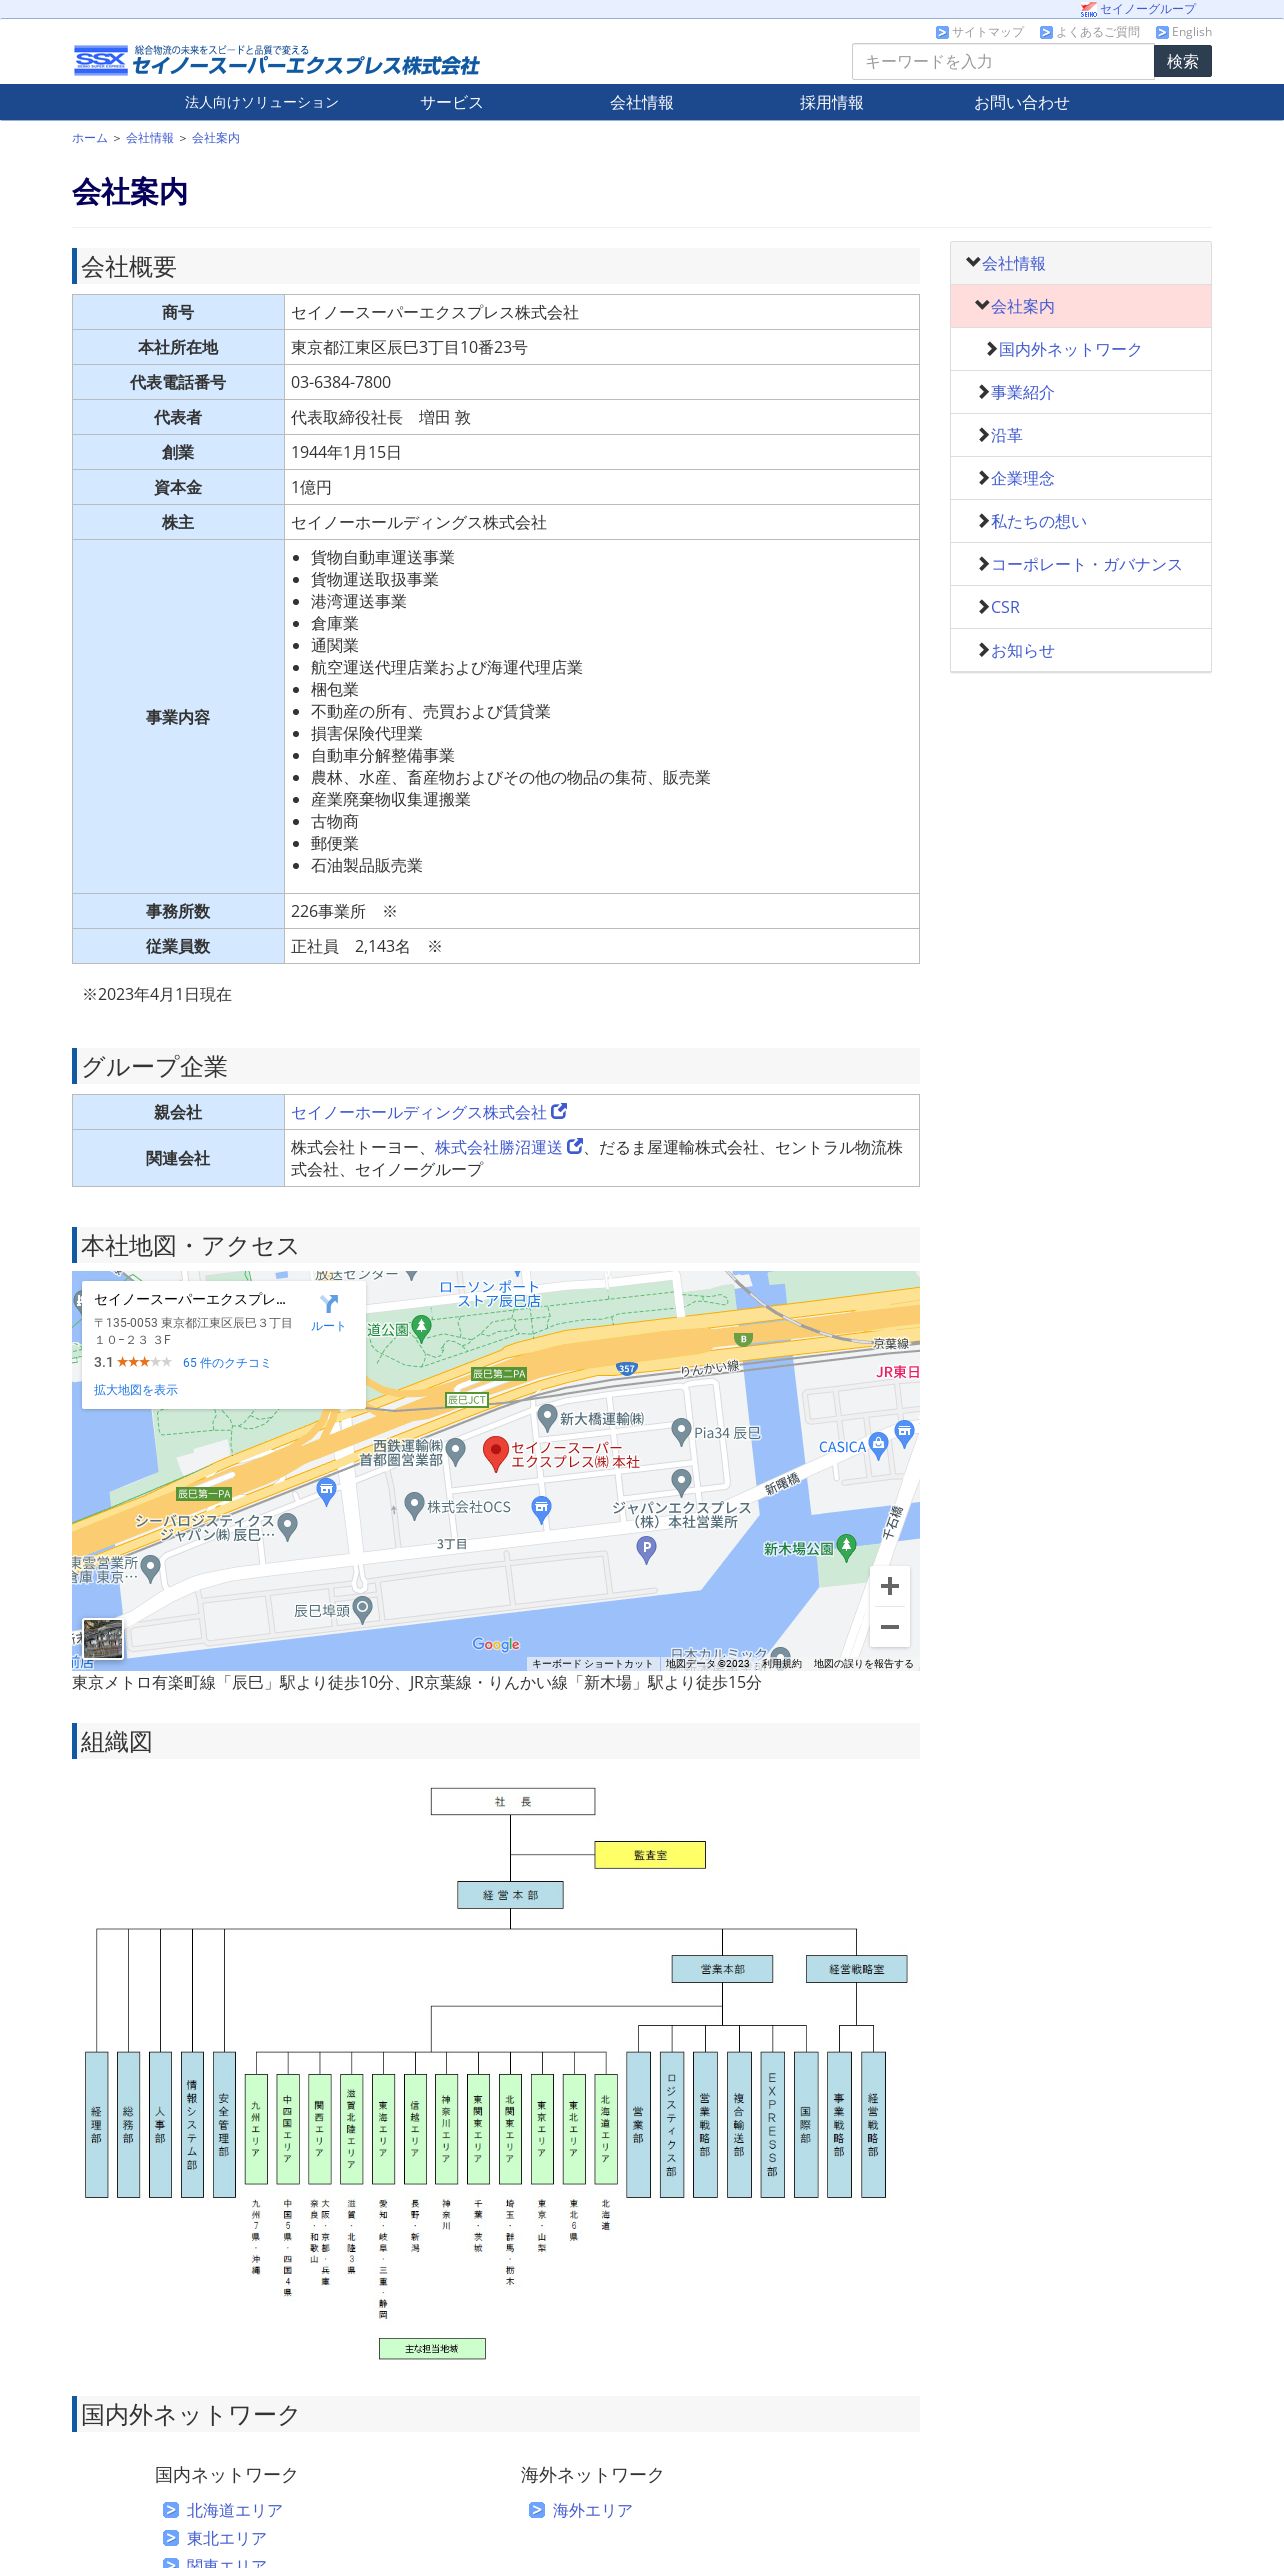The width and height of the screenshot is (1284, 2568).
Task: Click the 検索 search button
Action: 1183,61
